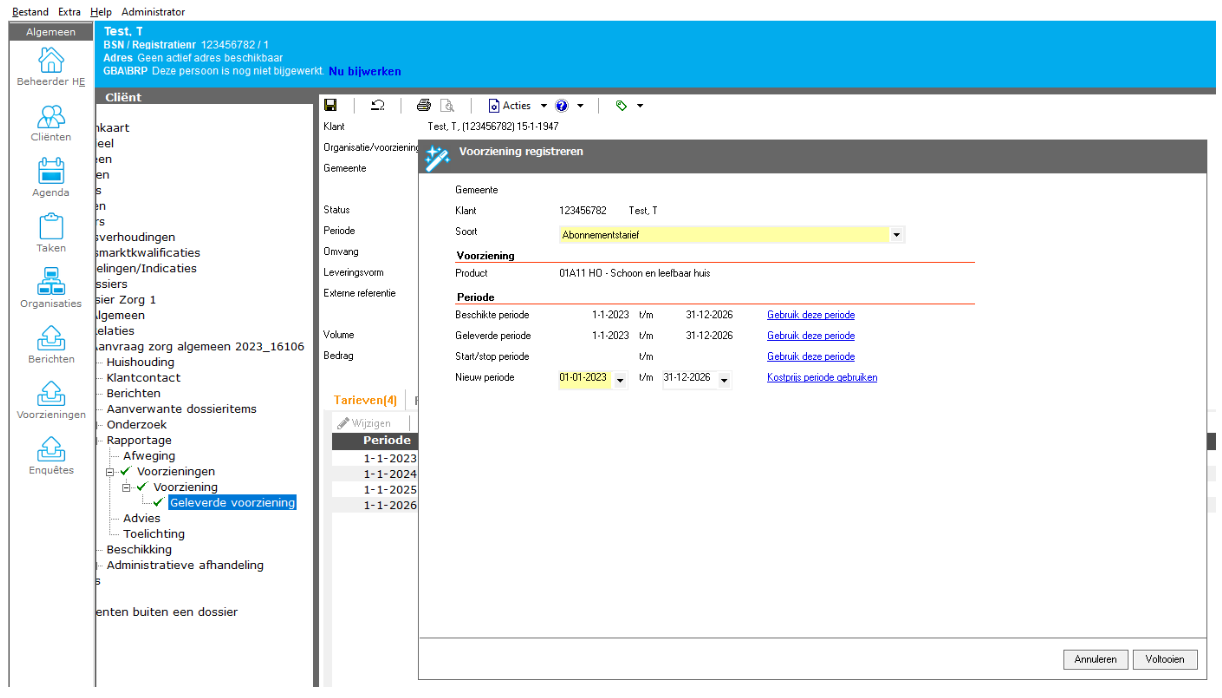
Task: Open the Acties dropdown menu
Action: pyautogui.click(x=517, y=105)
